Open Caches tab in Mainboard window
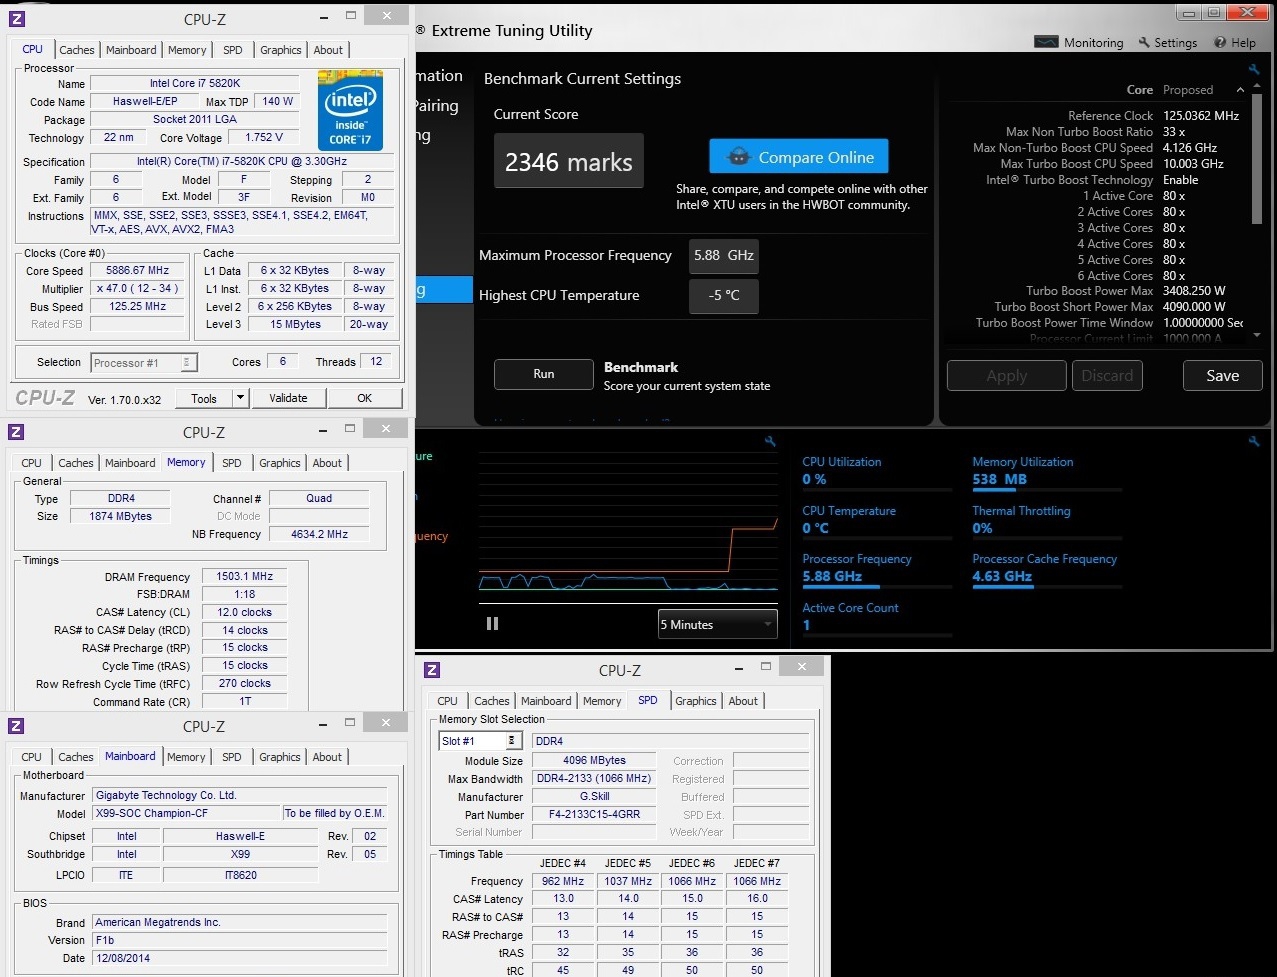Screen dimensions: 1277x977 [76, 757]
